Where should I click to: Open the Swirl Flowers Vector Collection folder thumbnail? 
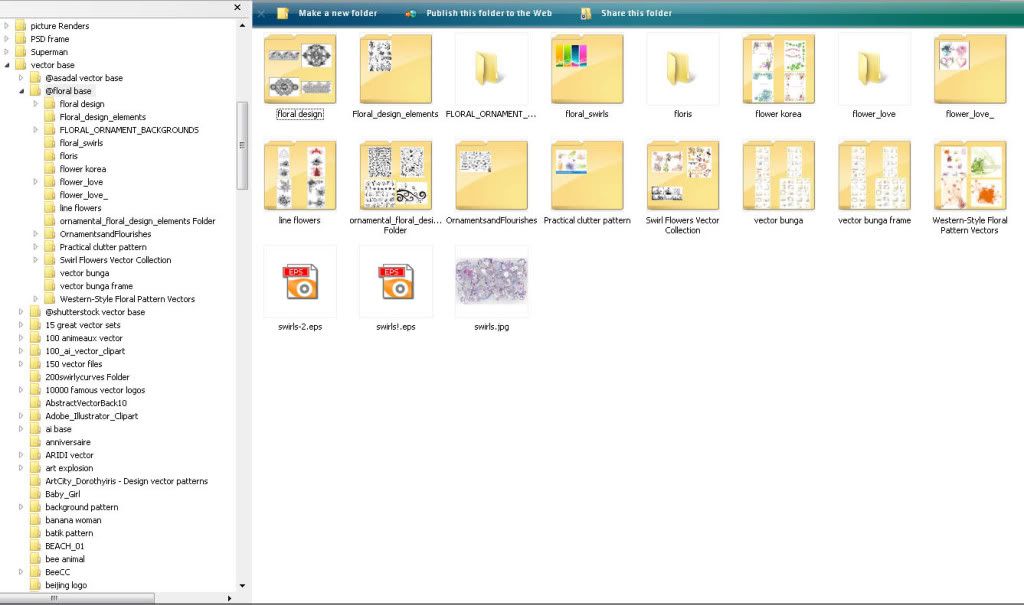pyautogui.click(x=682, y=175)
